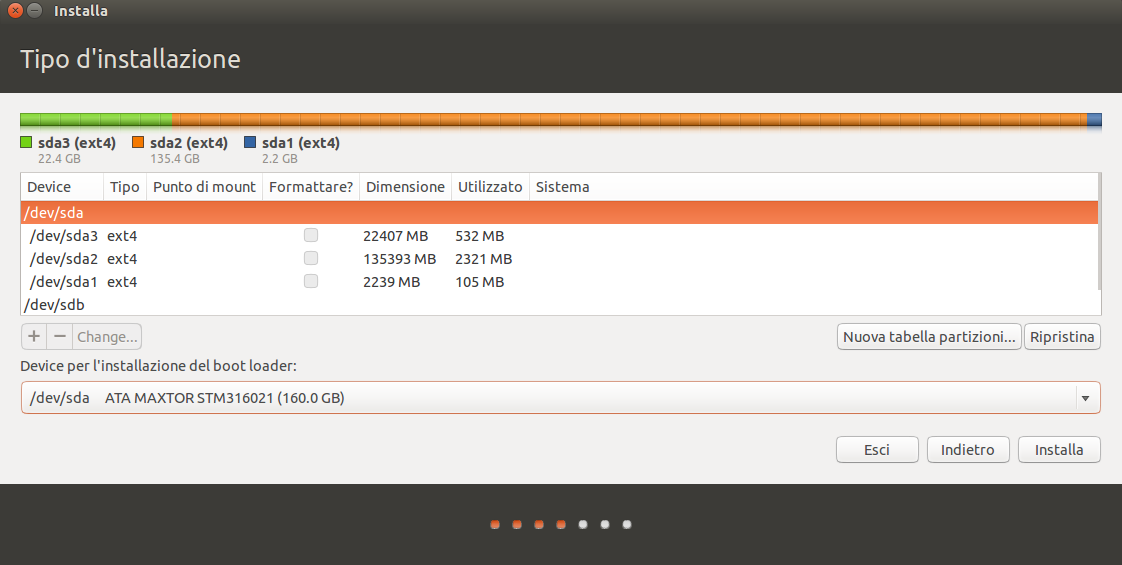Toggle format checkbox for /dev/sda2
The width and height of the screenshot is (1122, 565).
point(311,258)
